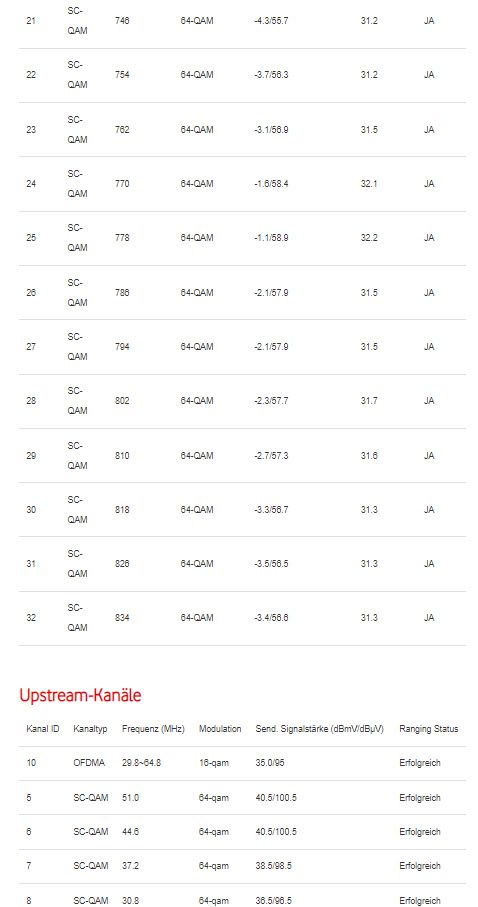Click frequency 29.8~64.8 in upstream table
Image resolution: width=478 pixels, height=907 pixels.
[141, 763]
